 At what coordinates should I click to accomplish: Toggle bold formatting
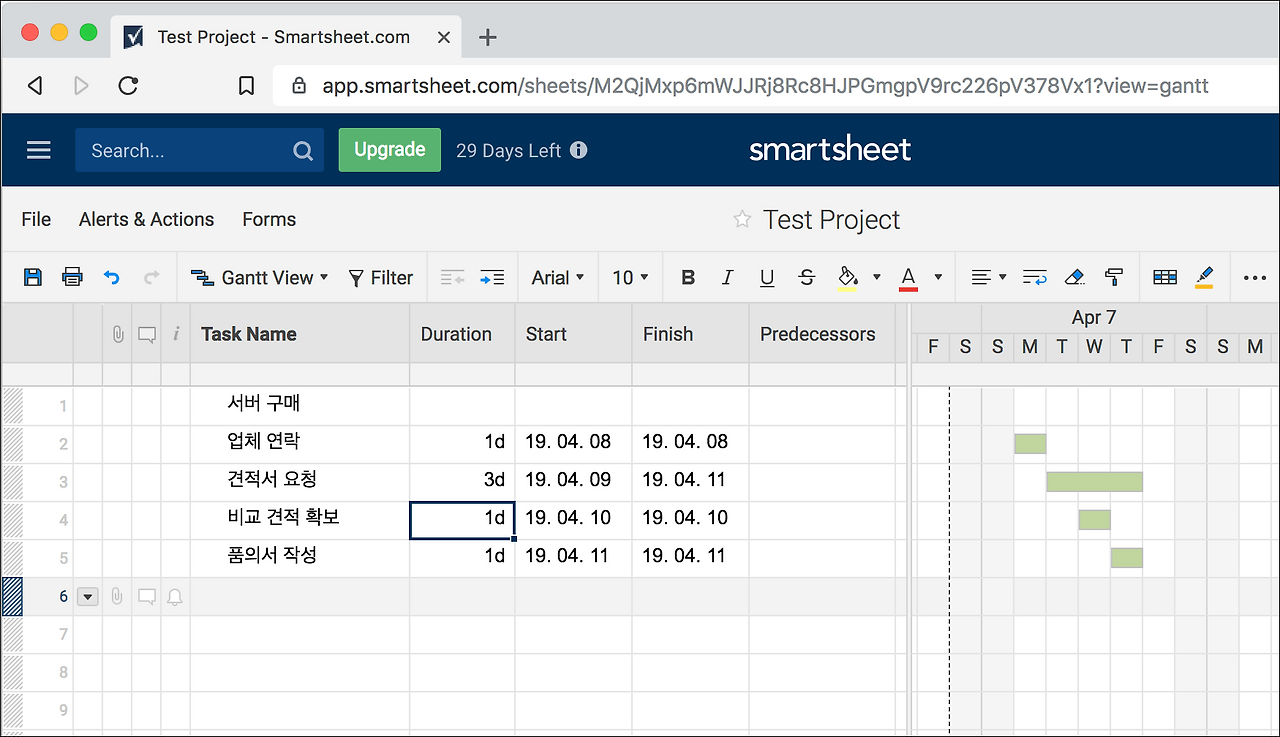click(687, 277)
